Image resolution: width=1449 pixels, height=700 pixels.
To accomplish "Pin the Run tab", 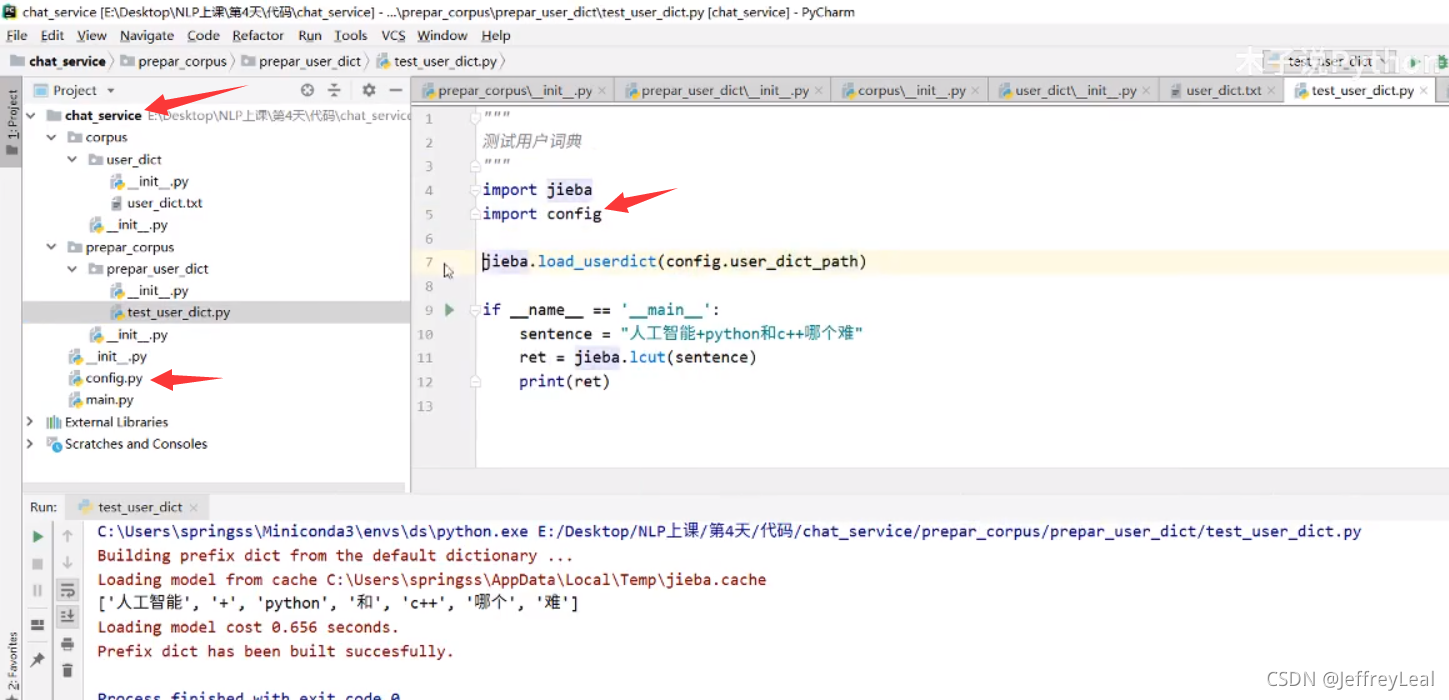I will coord(37,660).
